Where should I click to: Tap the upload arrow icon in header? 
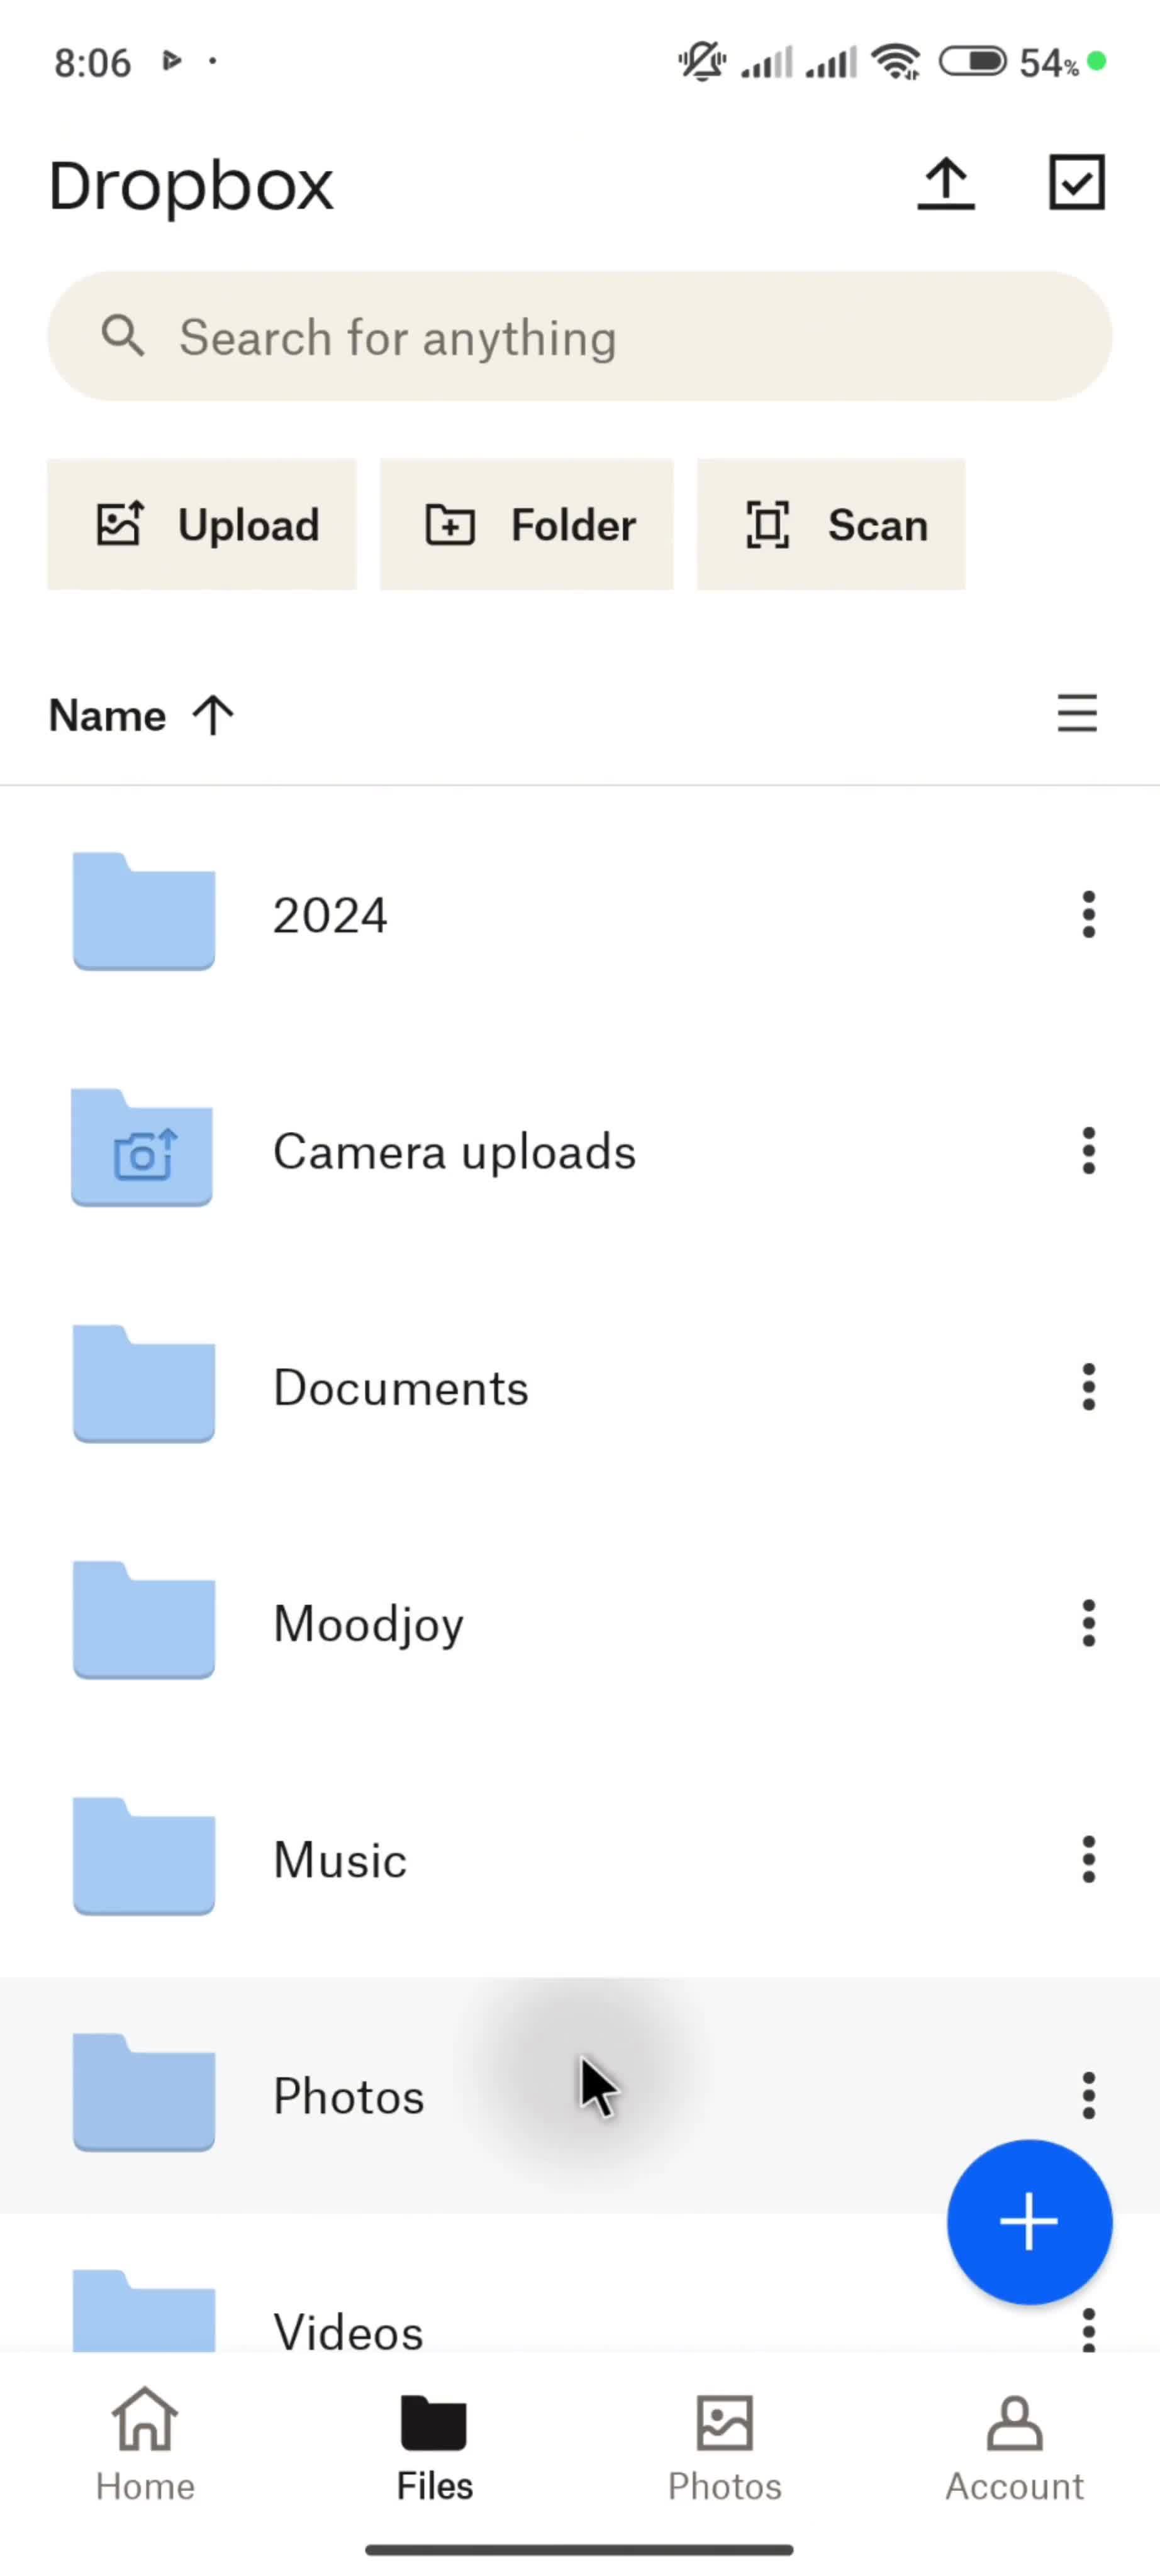(945, 184)
